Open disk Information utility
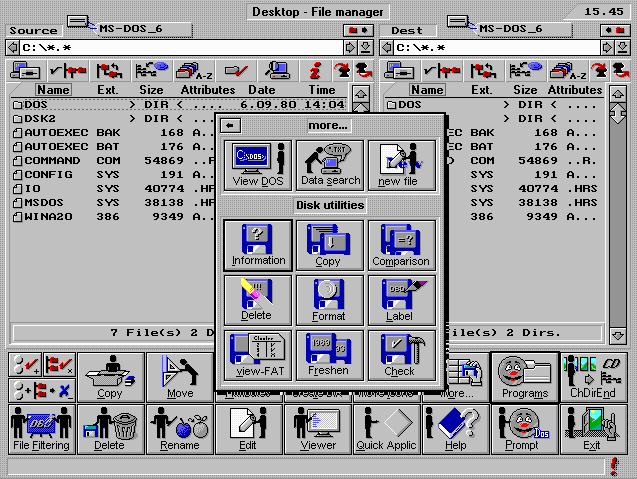Image resolution: width=637 pixels, height=479 pixels. coord(258,245)
